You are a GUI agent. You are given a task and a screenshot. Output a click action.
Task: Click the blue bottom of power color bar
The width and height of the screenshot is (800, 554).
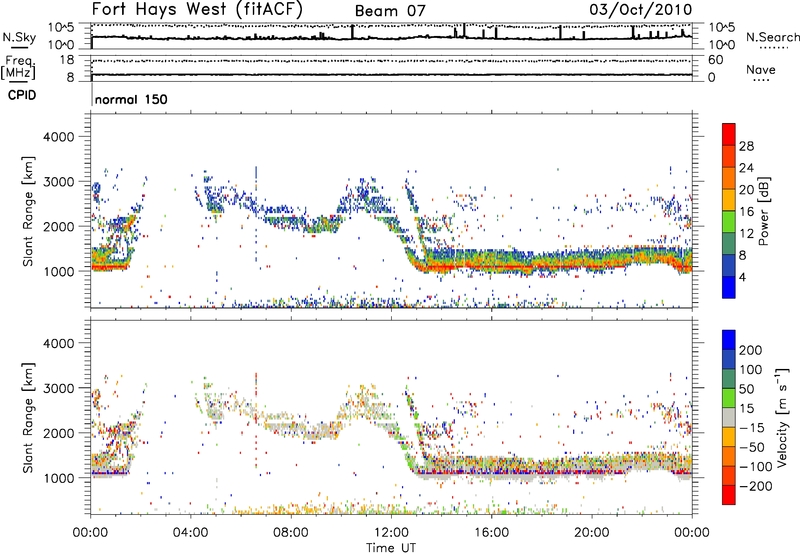tap(729, 287)
